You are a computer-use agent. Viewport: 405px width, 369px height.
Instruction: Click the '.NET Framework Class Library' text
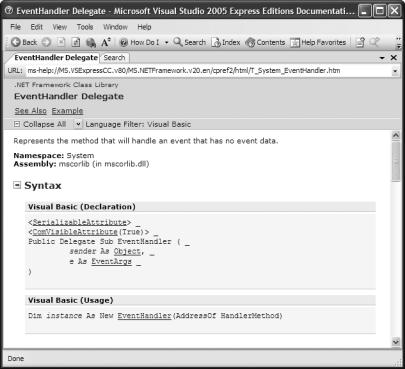click(x=66, y=85)
